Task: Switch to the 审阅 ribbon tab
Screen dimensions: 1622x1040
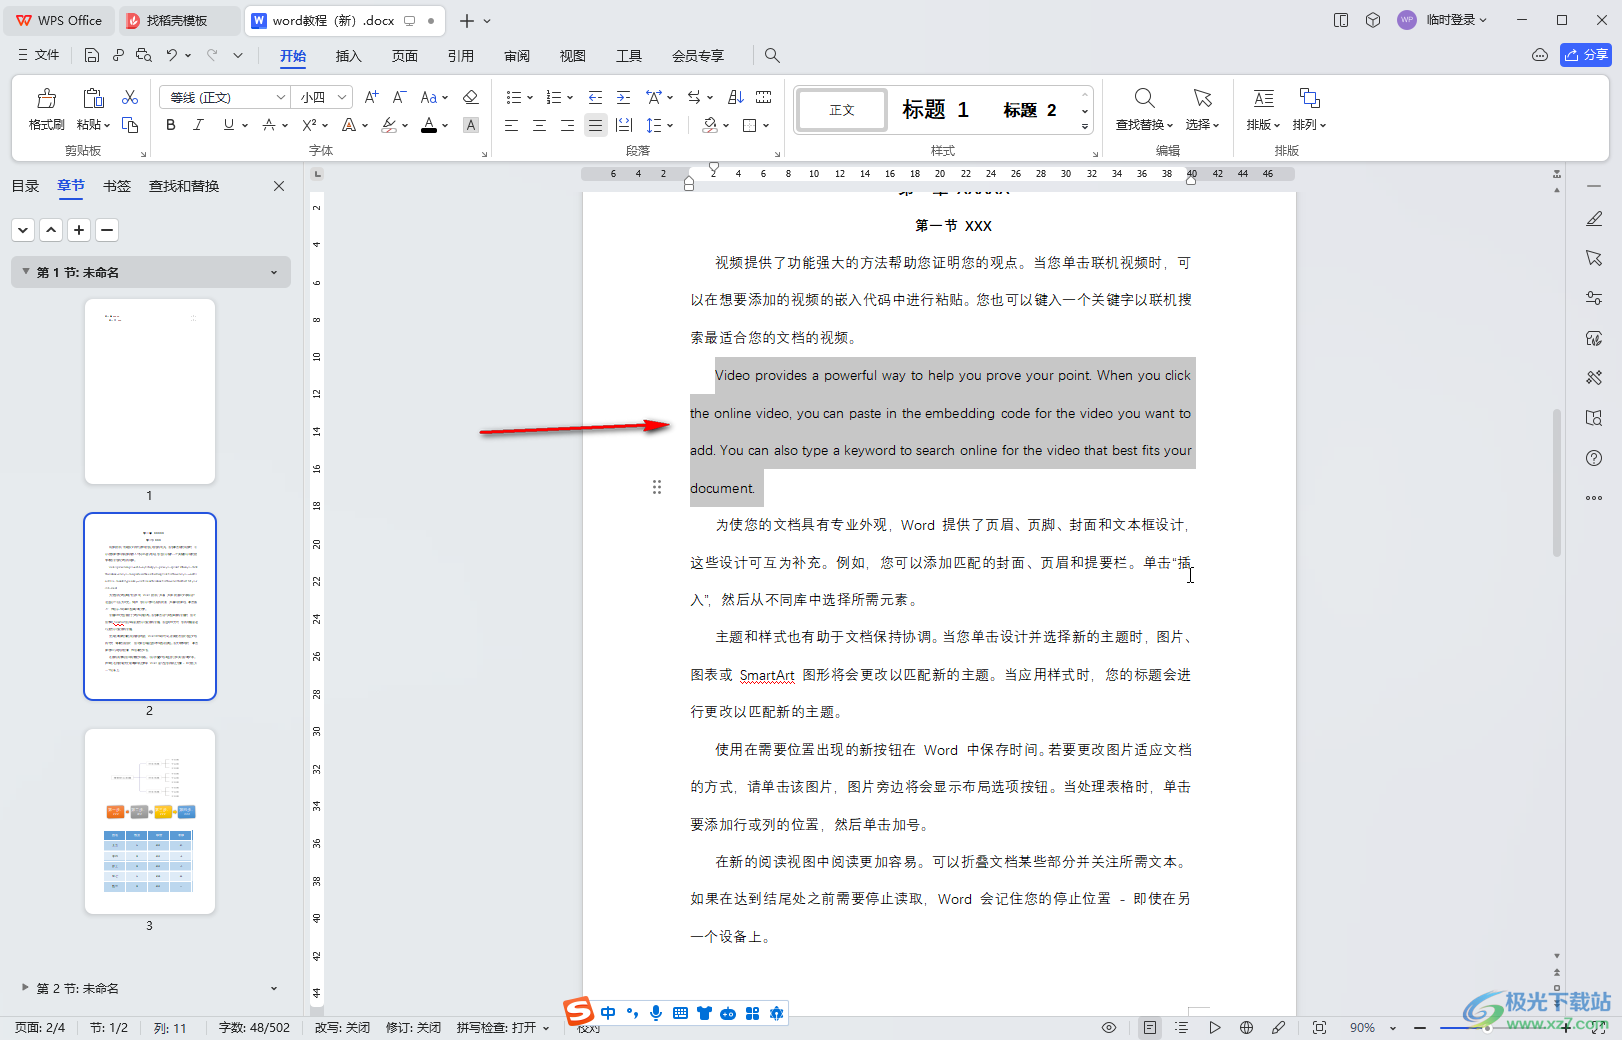Action: 517,56
